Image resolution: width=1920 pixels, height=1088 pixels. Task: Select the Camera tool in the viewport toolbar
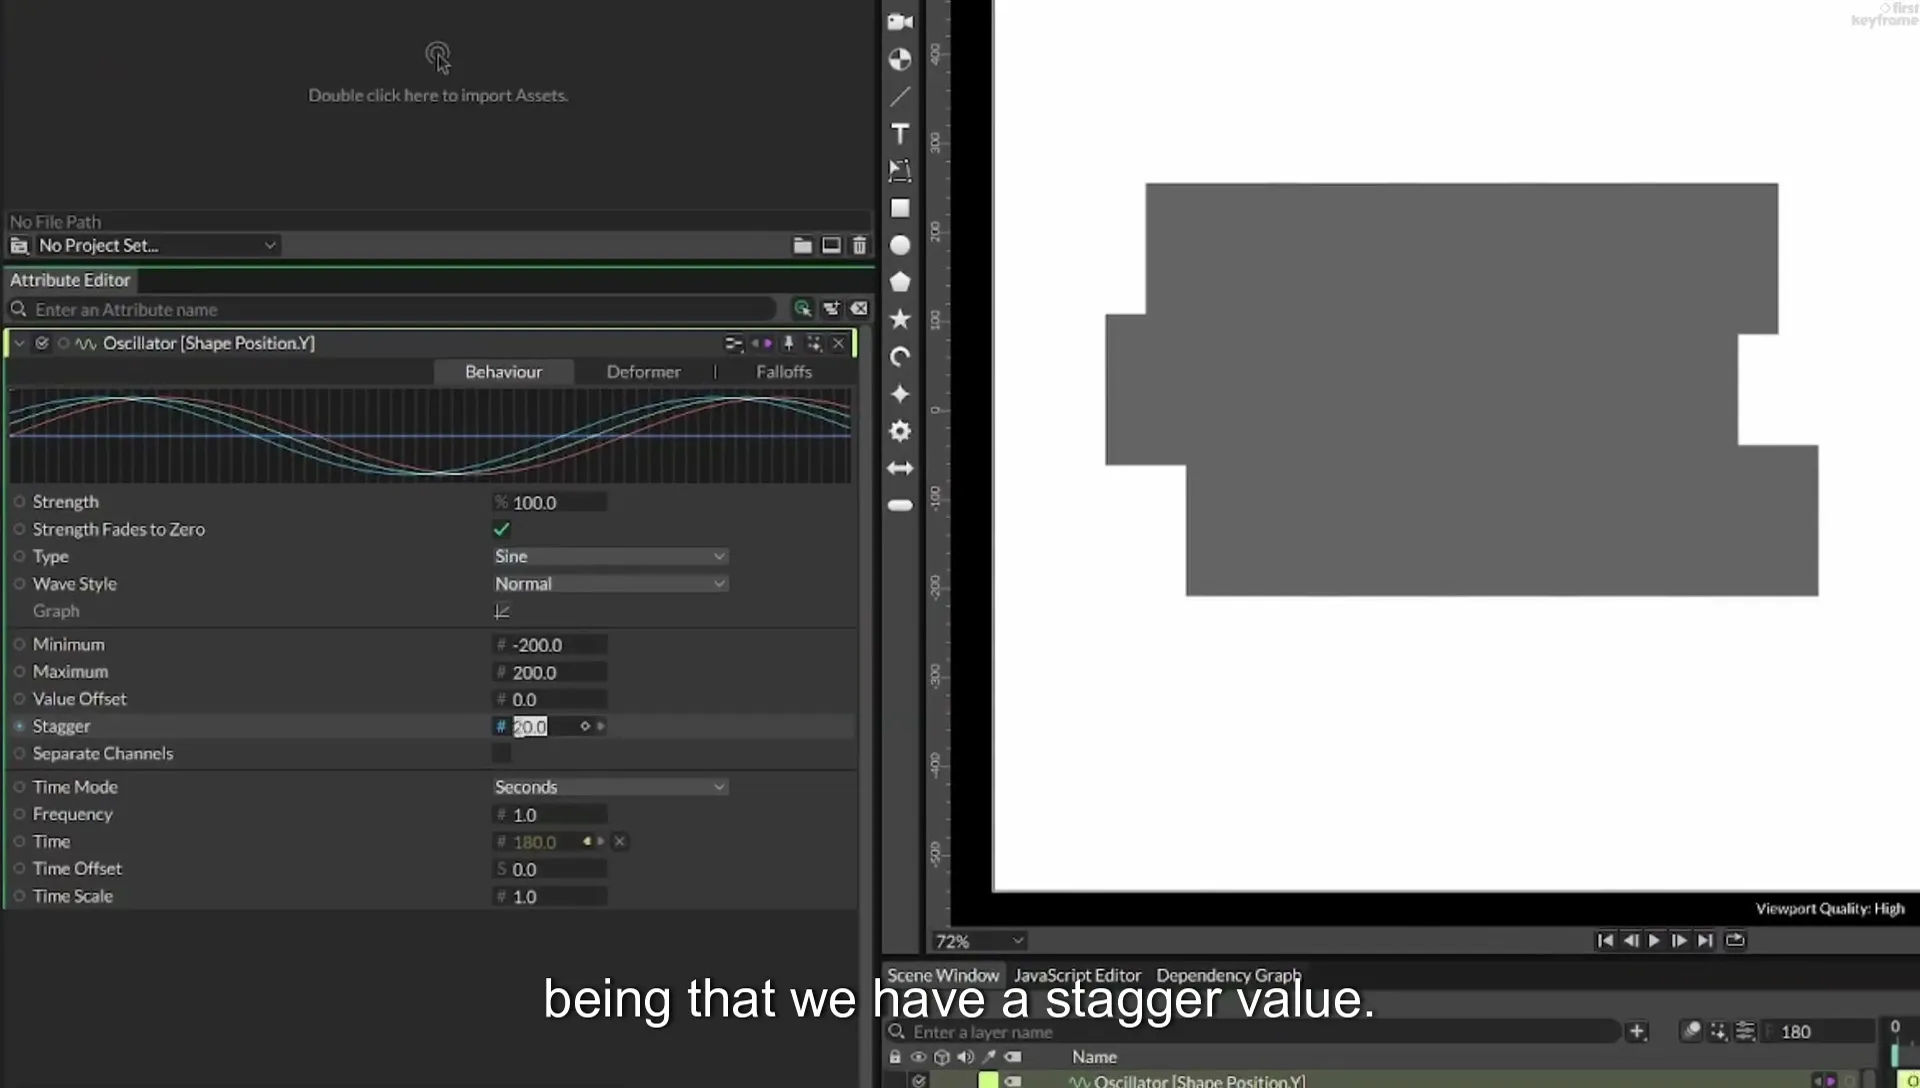click(x=900, y=21)
